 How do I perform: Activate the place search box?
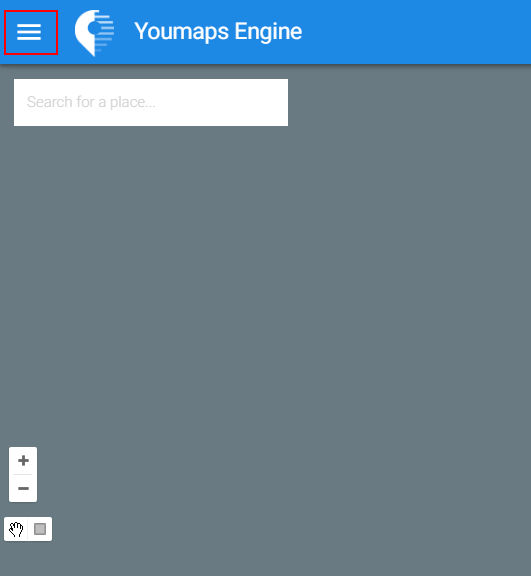(x=151, y=102)
